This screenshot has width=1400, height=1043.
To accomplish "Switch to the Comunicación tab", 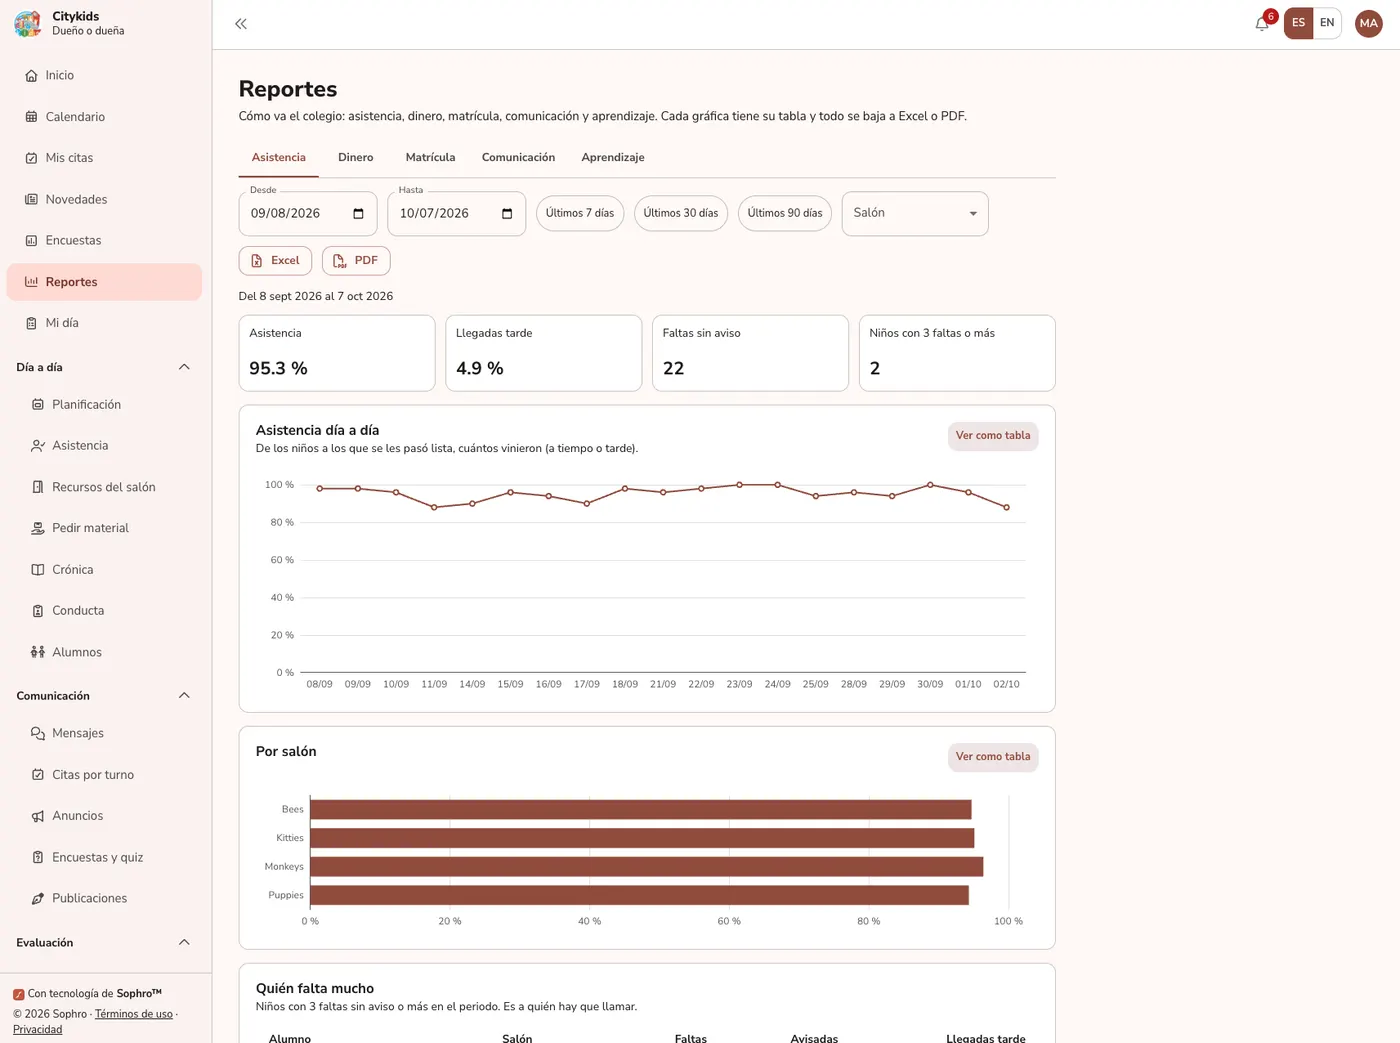I will (518, 158).
